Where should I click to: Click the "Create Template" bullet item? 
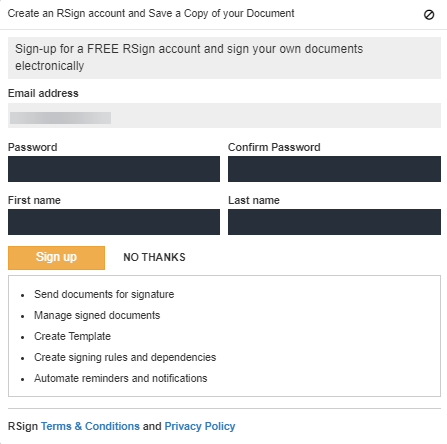click(72, 336)
